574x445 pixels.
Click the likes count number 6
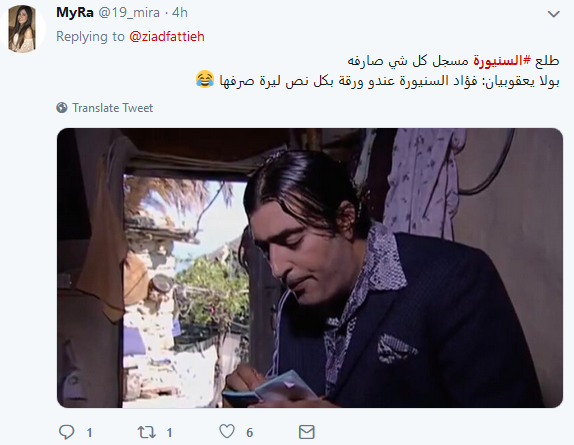(x=250, y=433)
